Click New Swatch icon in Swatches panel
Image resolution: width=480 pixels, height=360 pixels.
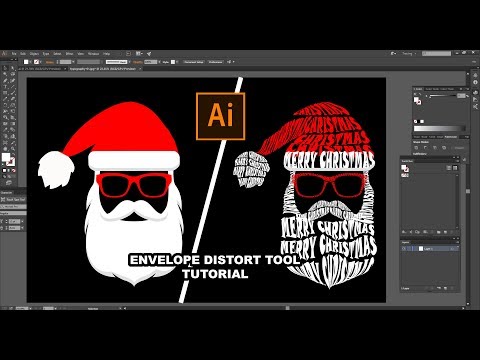click(x=445, y=232)
